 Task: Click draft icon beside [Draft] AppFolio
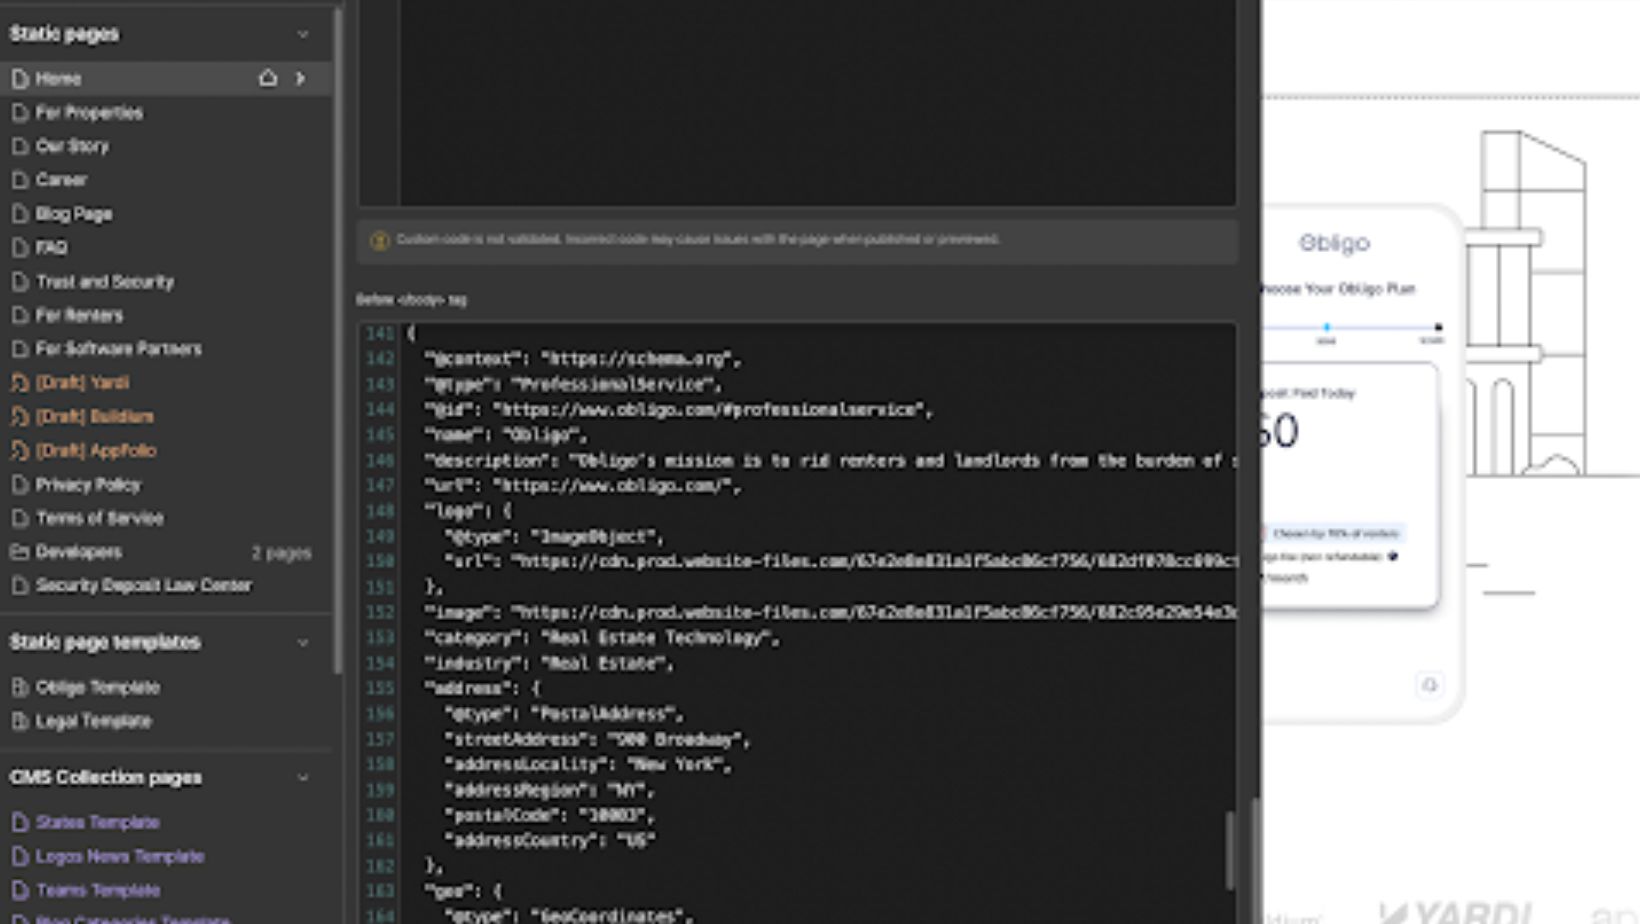pos(19,450)
